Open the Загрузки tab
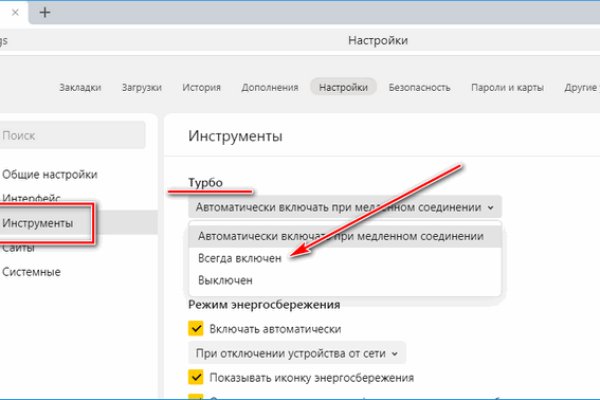 [141, 88]
